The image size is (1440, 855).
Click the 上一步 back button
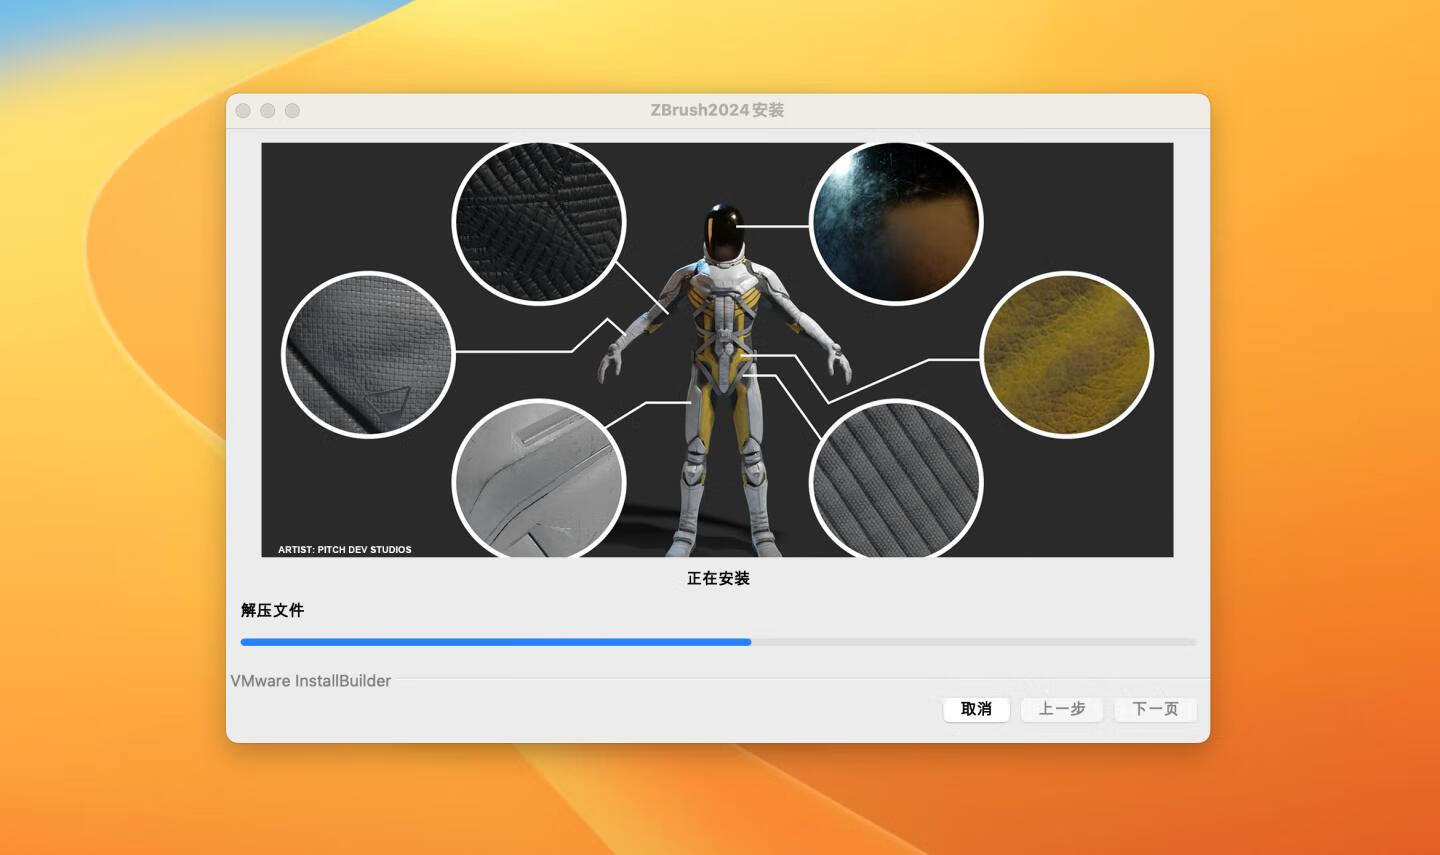coord(1062,709)
